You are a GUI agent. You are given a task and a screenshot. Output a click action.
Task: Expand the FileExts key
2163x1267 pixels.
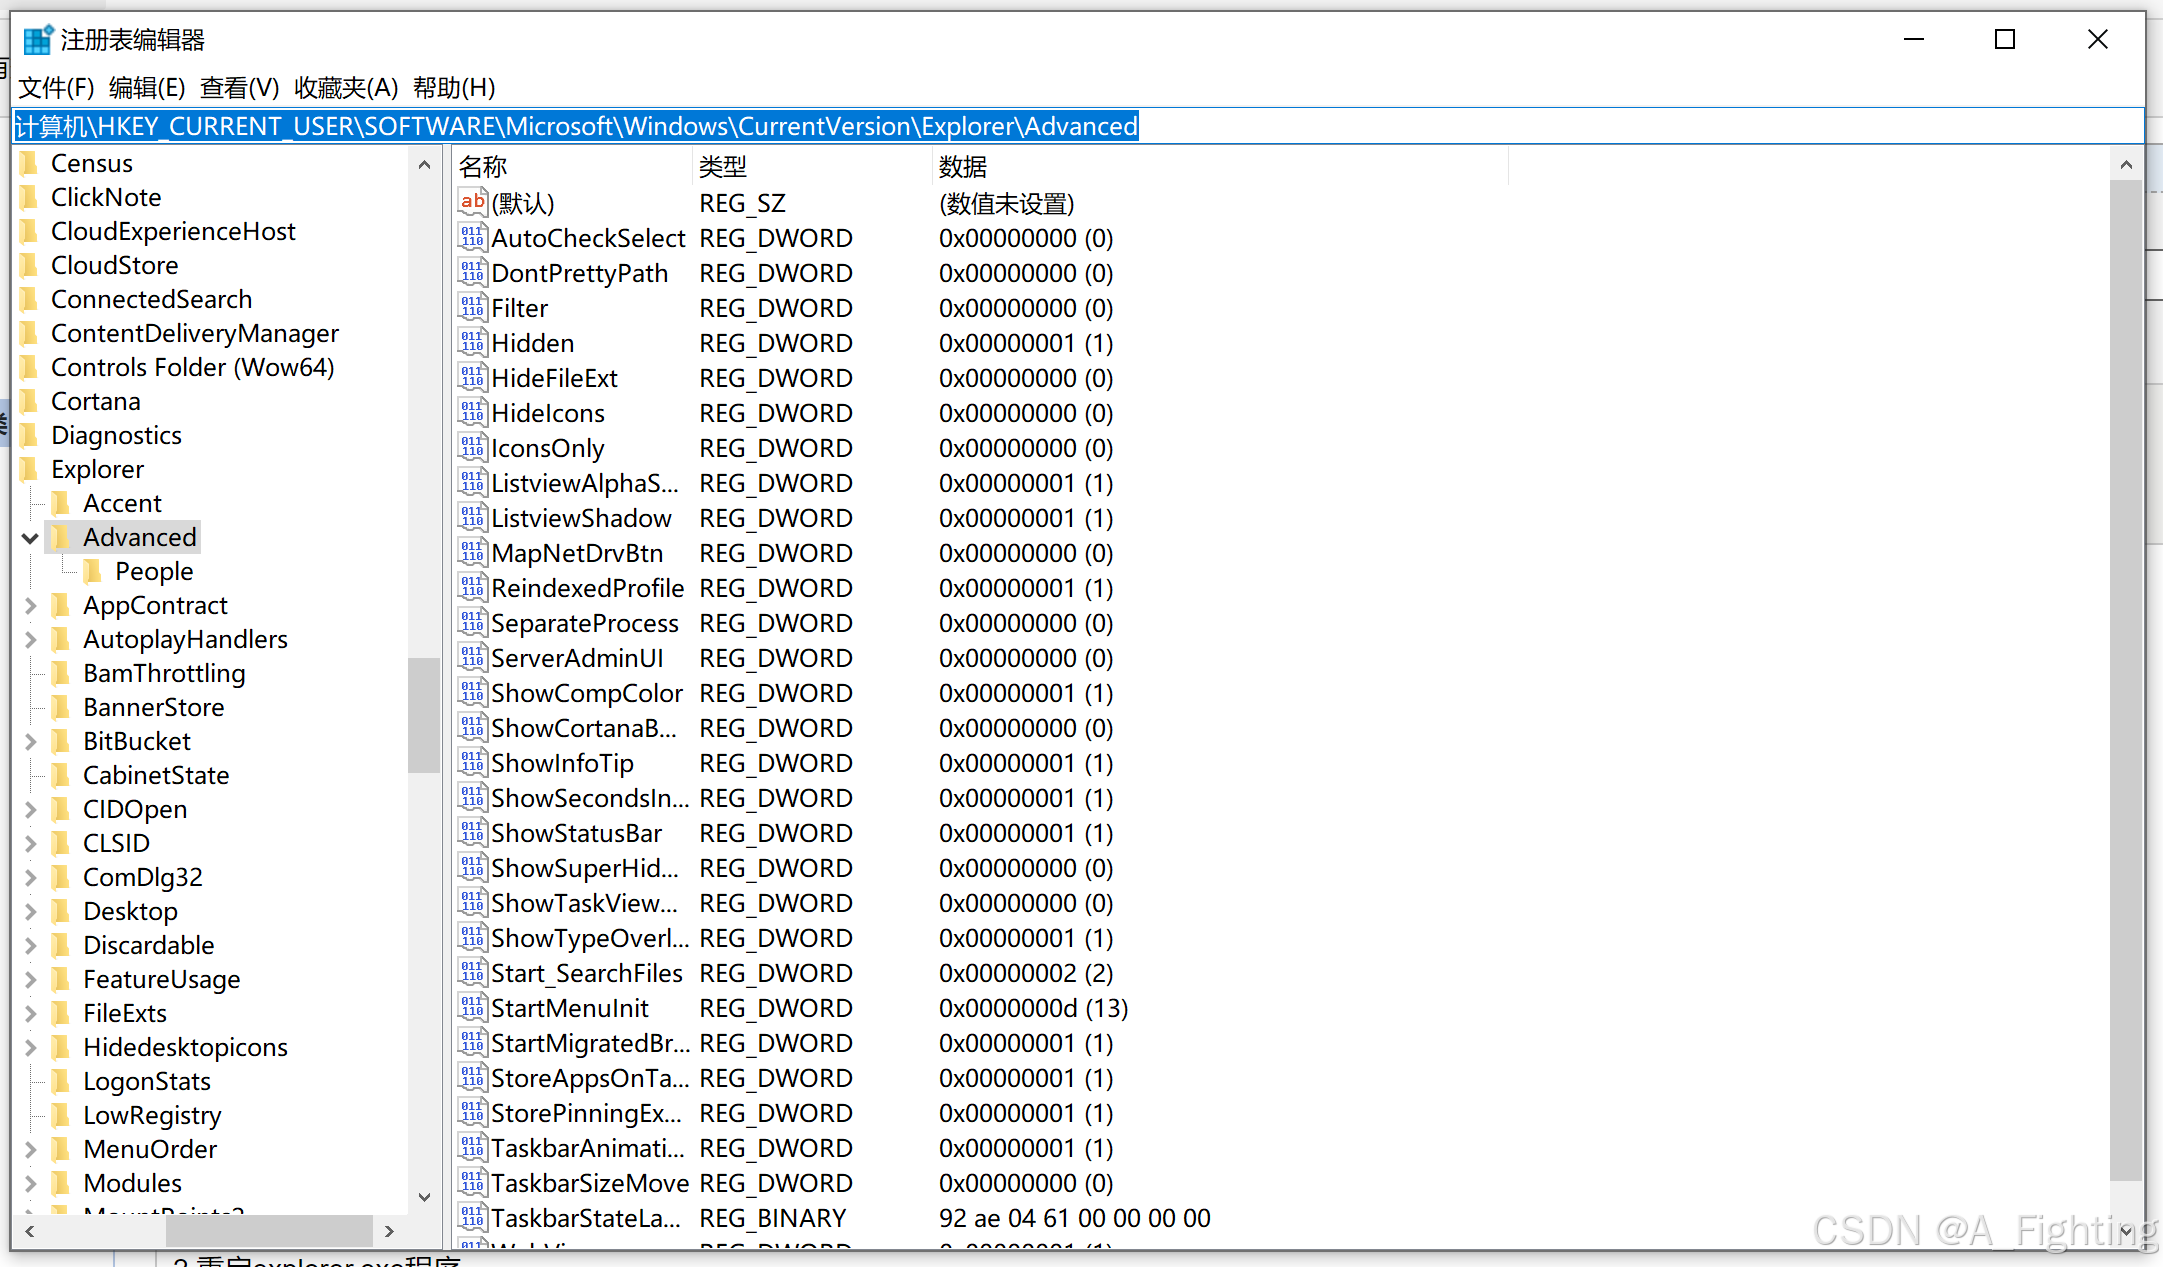point(30,1013)
